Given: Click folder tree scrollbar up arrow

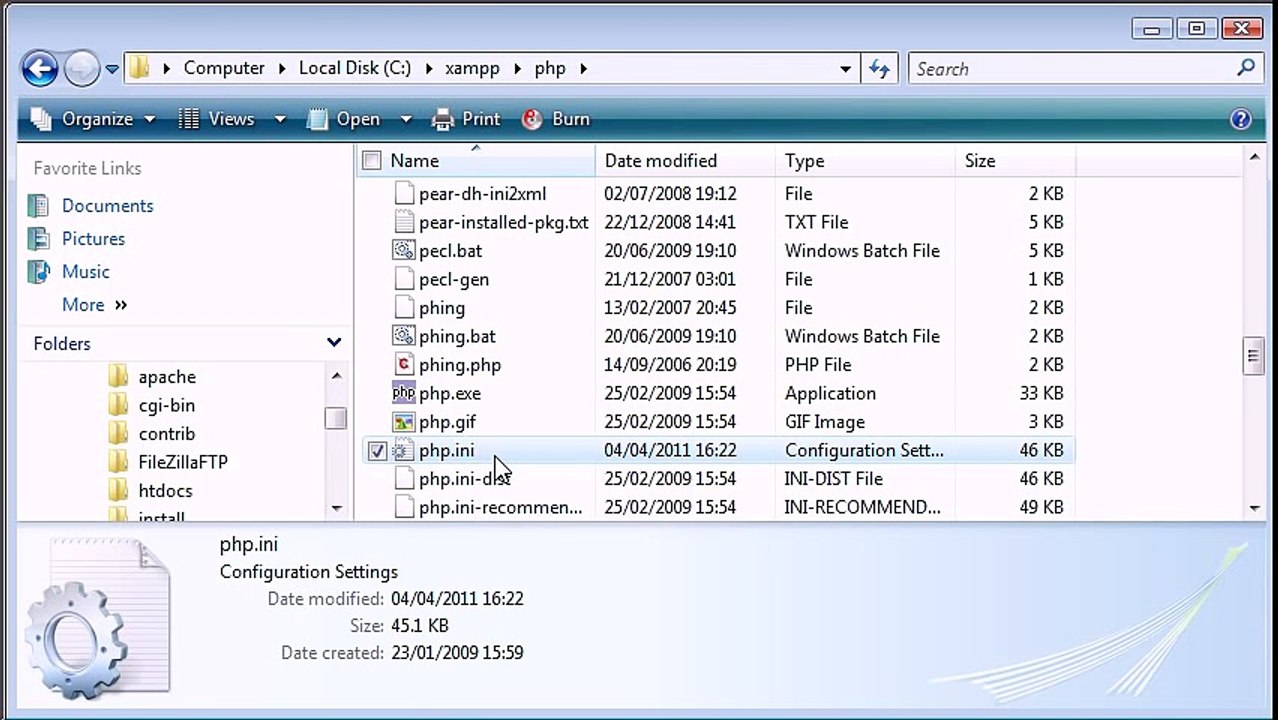Looking at the screenshot, I should [x=336, y=376].
